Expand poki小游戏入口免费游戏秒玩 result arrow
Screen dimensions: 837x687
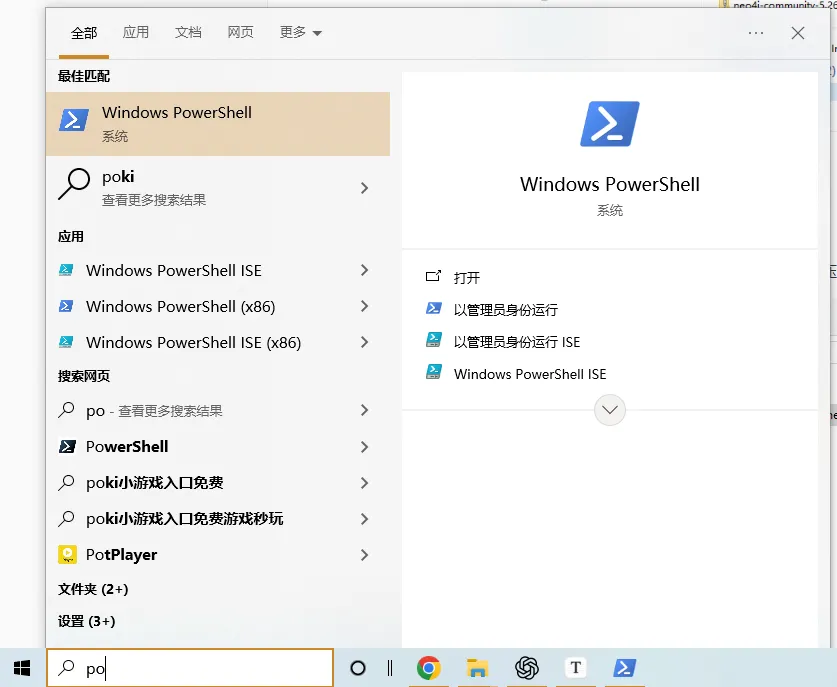click(x=364, y=519)
